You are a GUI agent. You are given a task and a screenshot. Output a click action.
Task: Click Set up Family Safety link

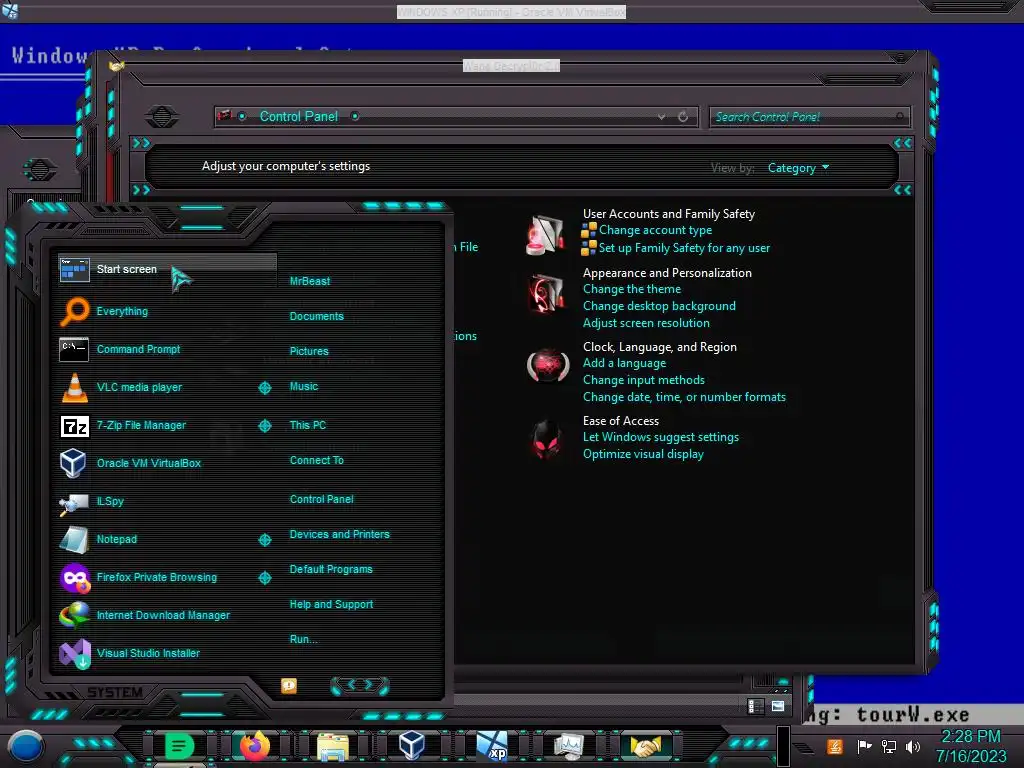click(x=684, y=248)
